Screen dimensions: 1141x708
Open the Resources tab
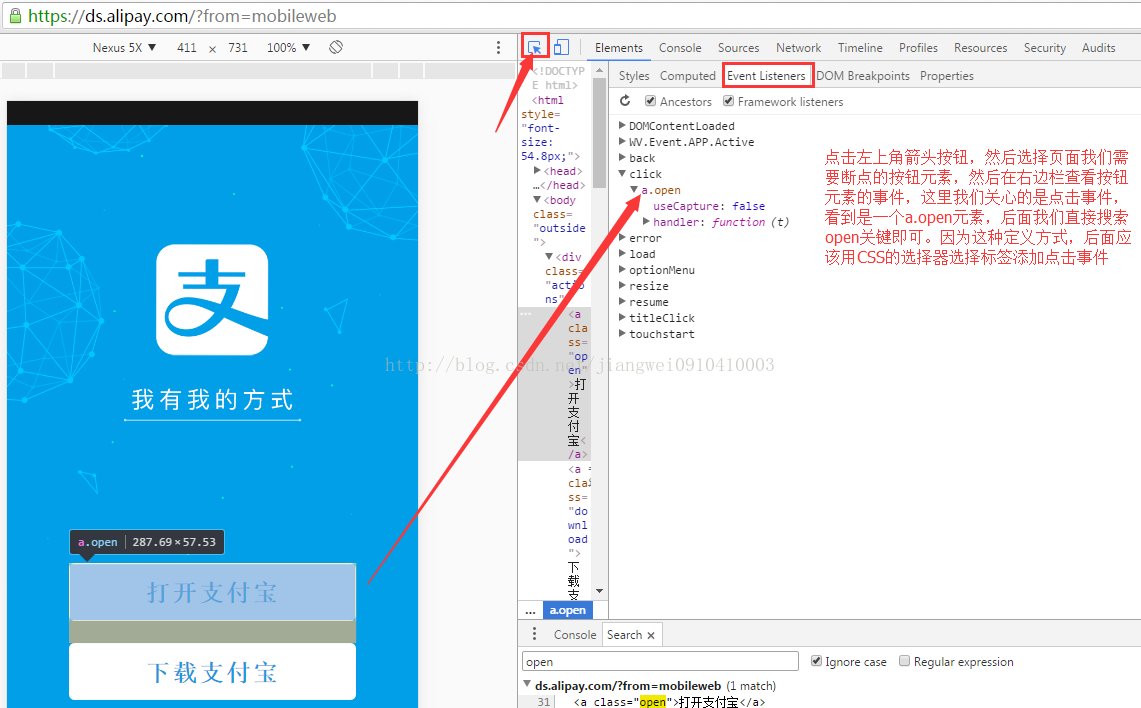tap(981, 47)
